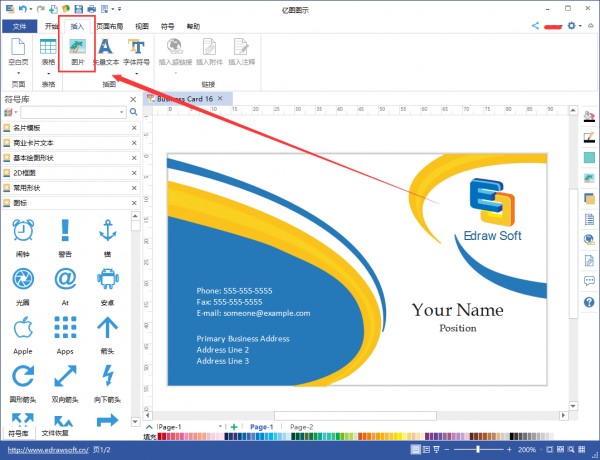
Task: Switch to the 页面布局 ribbon tab
Action: point(109,26)
